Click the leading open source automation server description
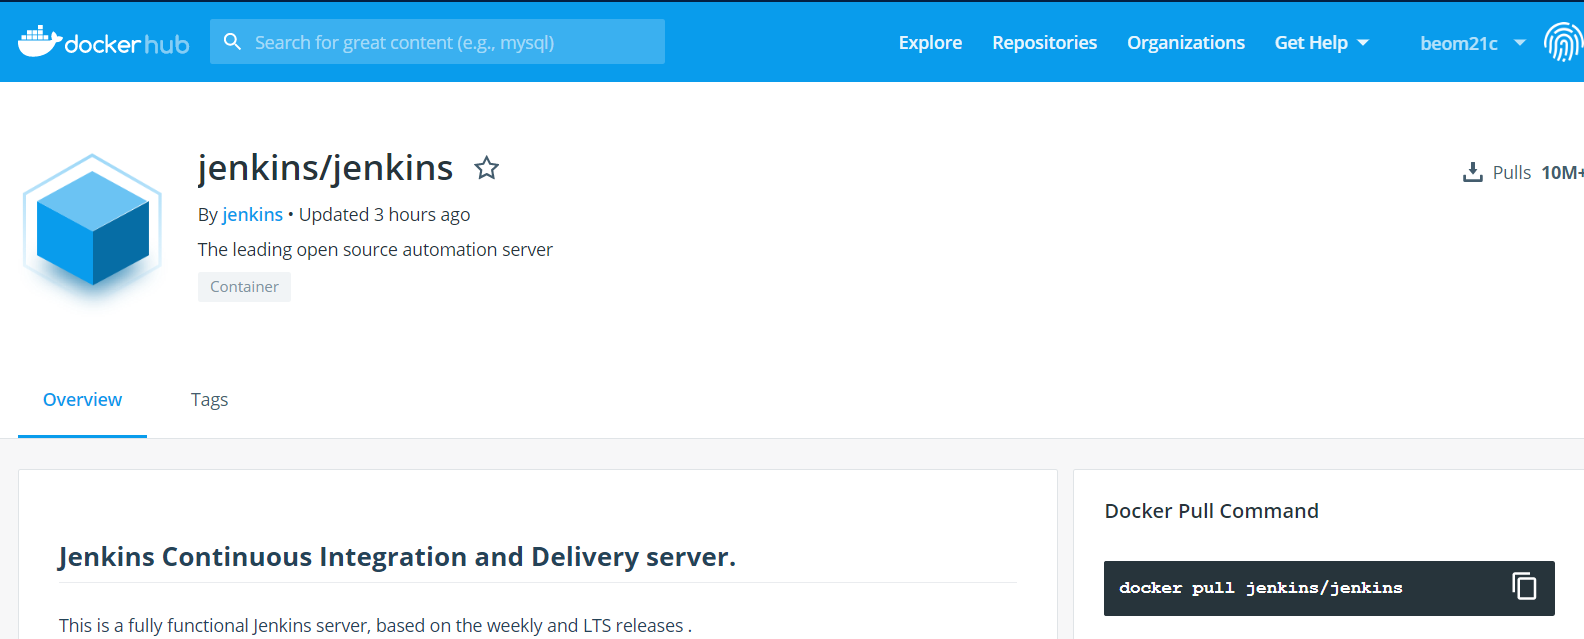Image resolution: width=1584 pixels, height=639 pixels. (x=375, y=250)
